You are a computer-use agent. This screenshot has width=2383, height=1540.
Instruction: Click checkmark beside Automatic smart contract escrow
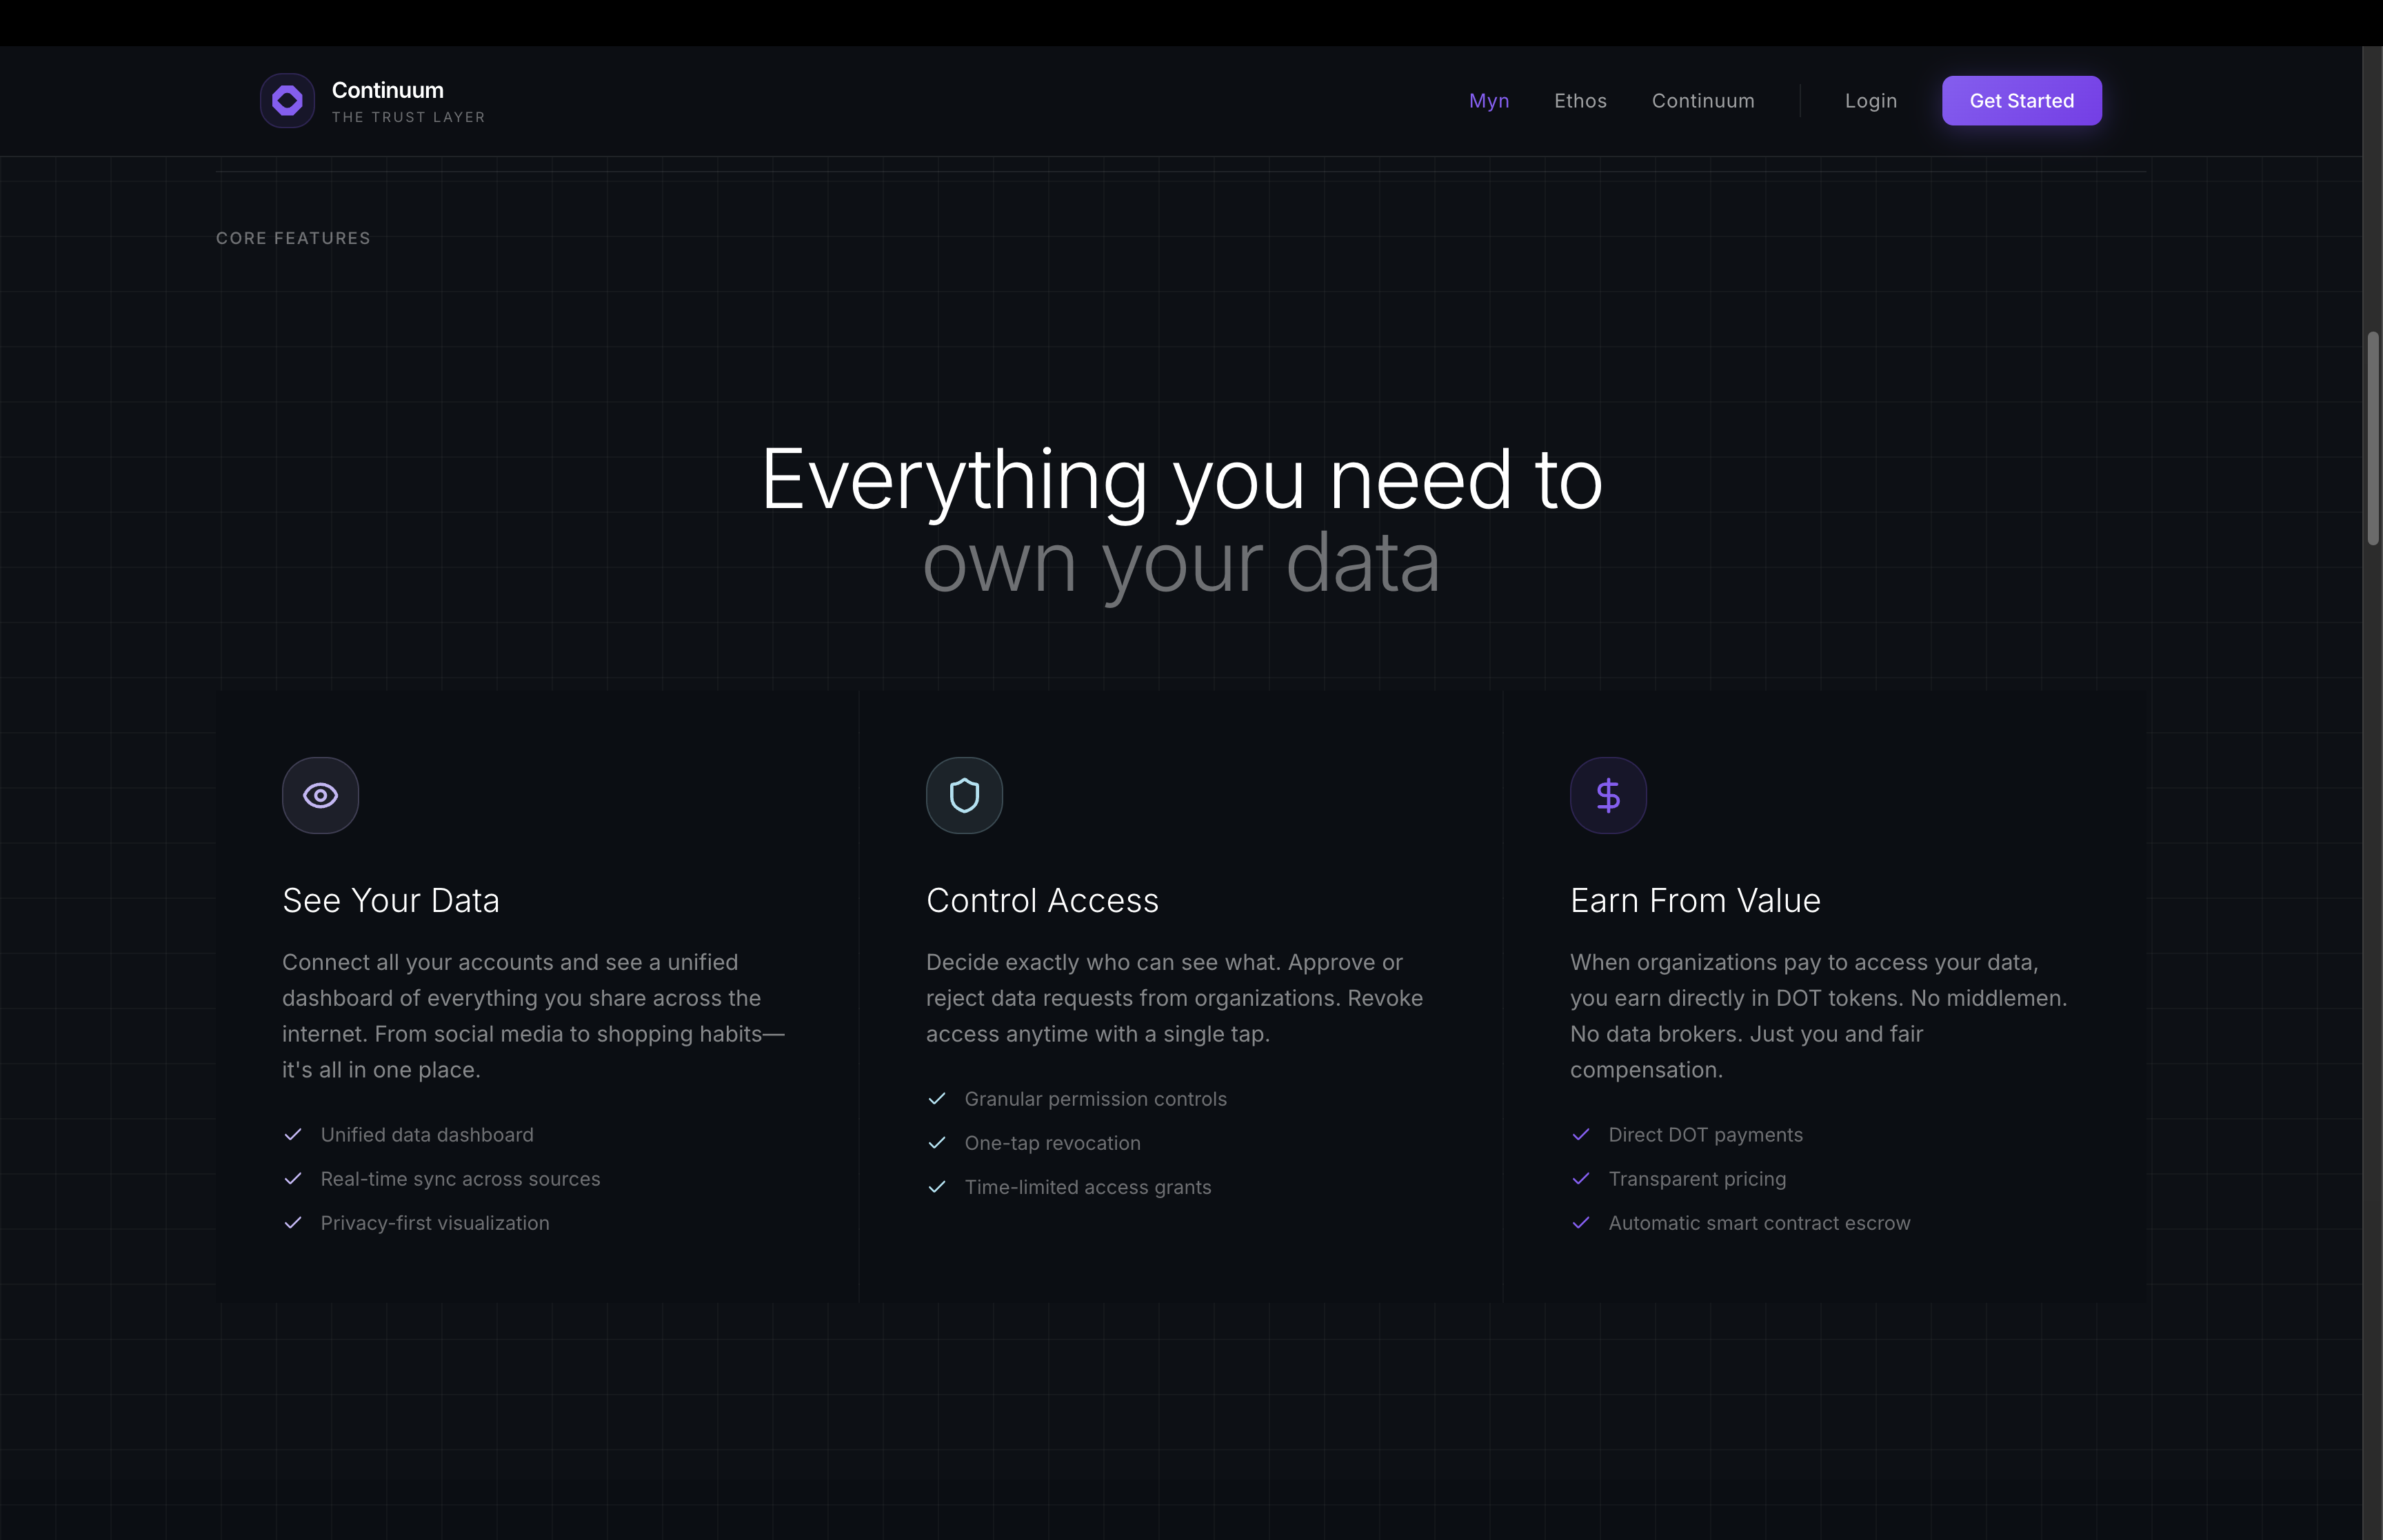pyautogui.click(x=1581, y=1222)
